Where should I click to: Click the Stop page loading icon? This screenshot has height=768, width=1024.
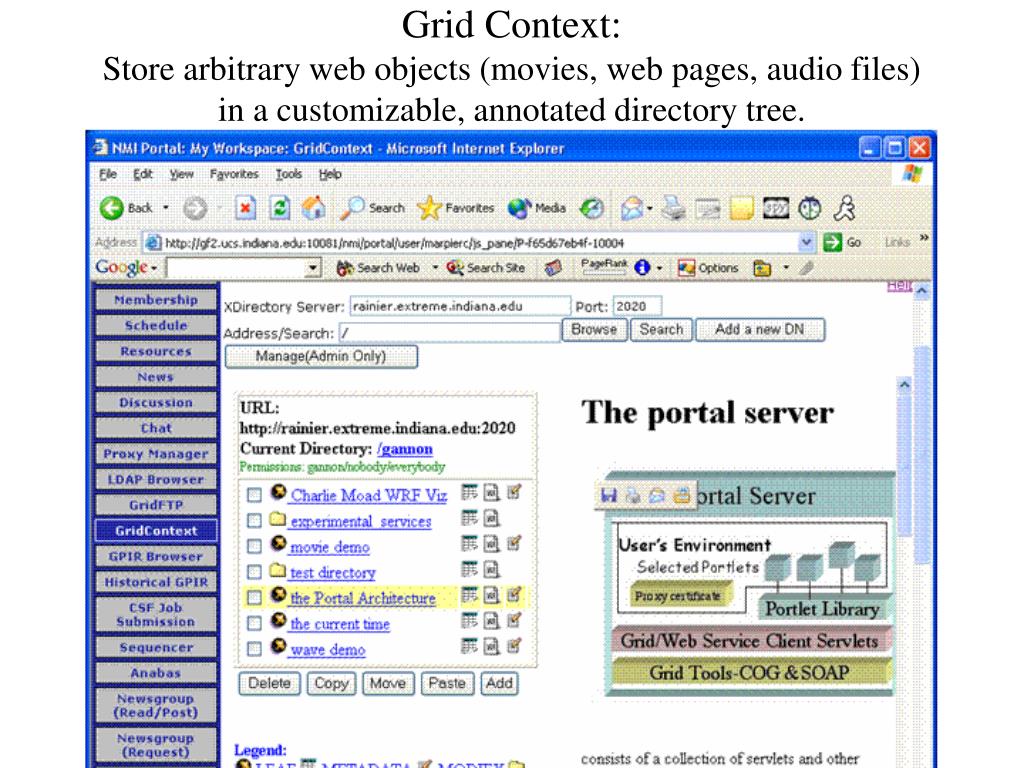tap(245, 208)
